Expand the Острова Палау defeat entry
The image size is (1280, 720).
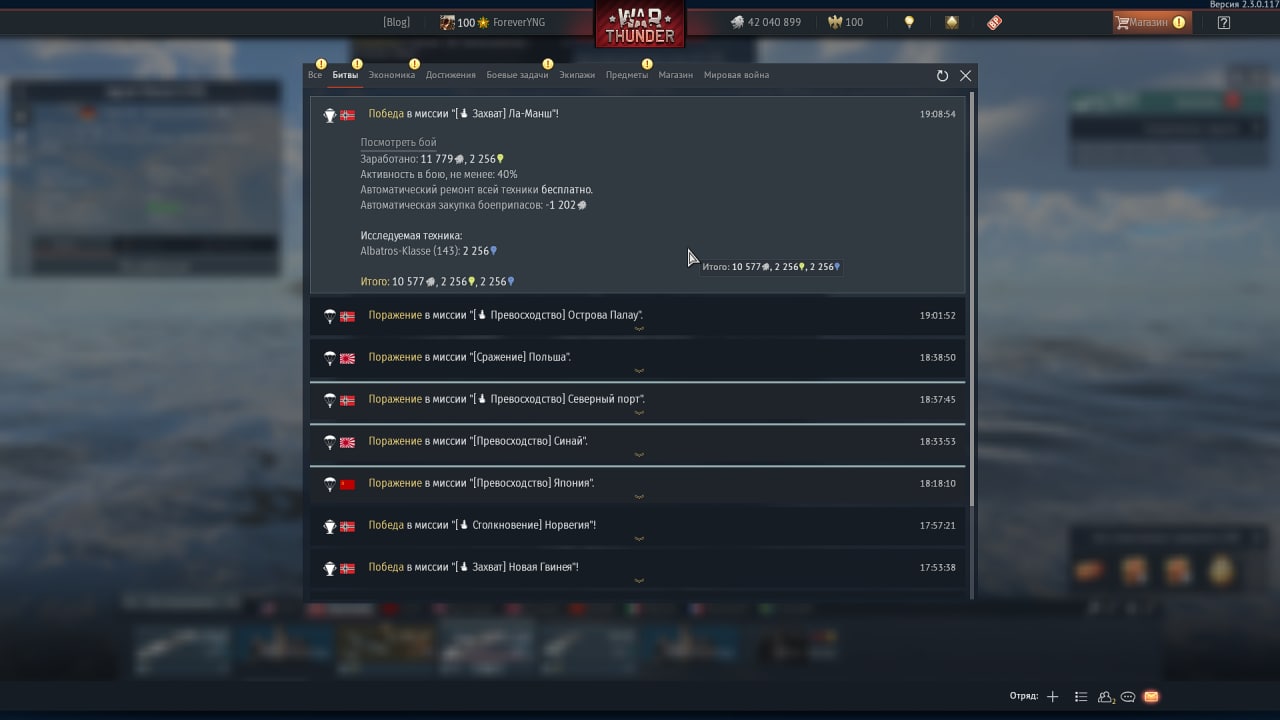coord(638,316)
